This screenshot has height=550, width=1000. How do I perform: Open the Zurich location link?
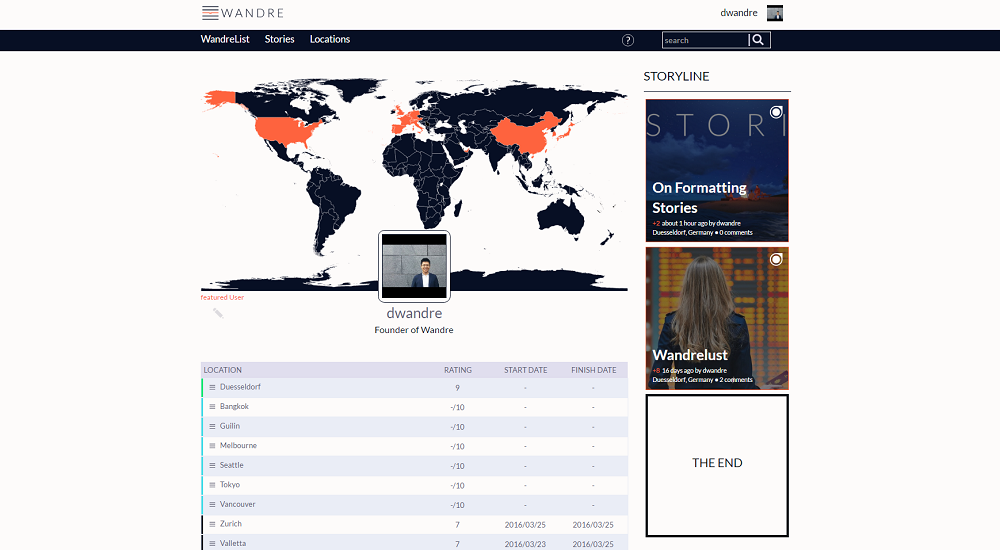click(x=230, y=524)
